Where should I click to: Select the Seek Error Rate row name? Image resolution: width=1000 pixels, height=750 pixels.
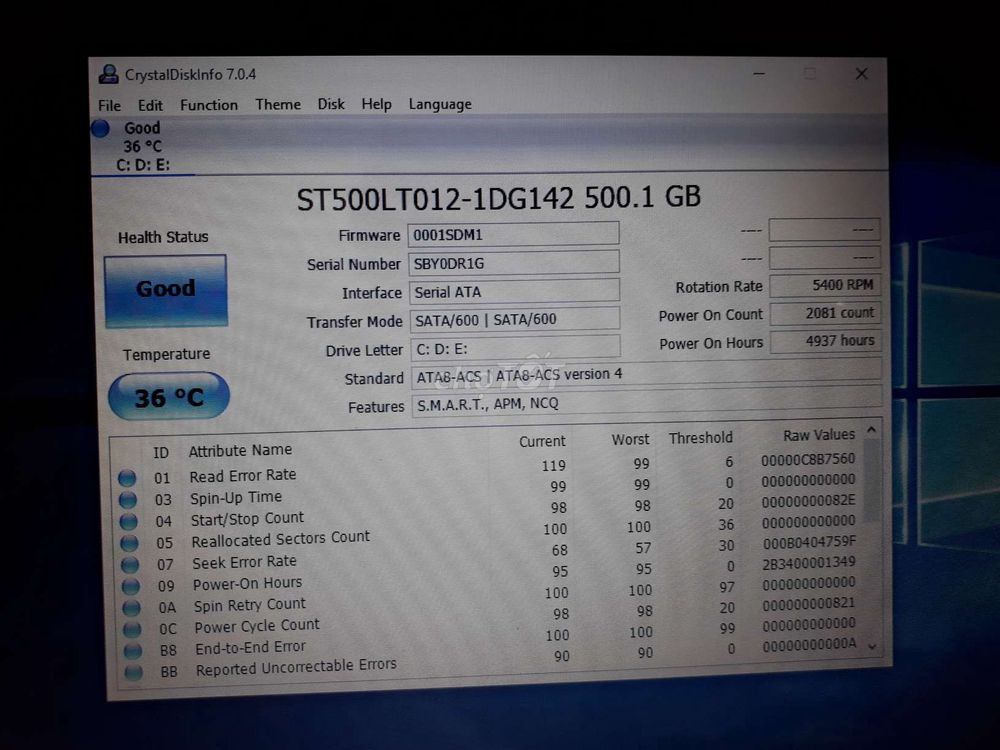[x=244, y=562]
